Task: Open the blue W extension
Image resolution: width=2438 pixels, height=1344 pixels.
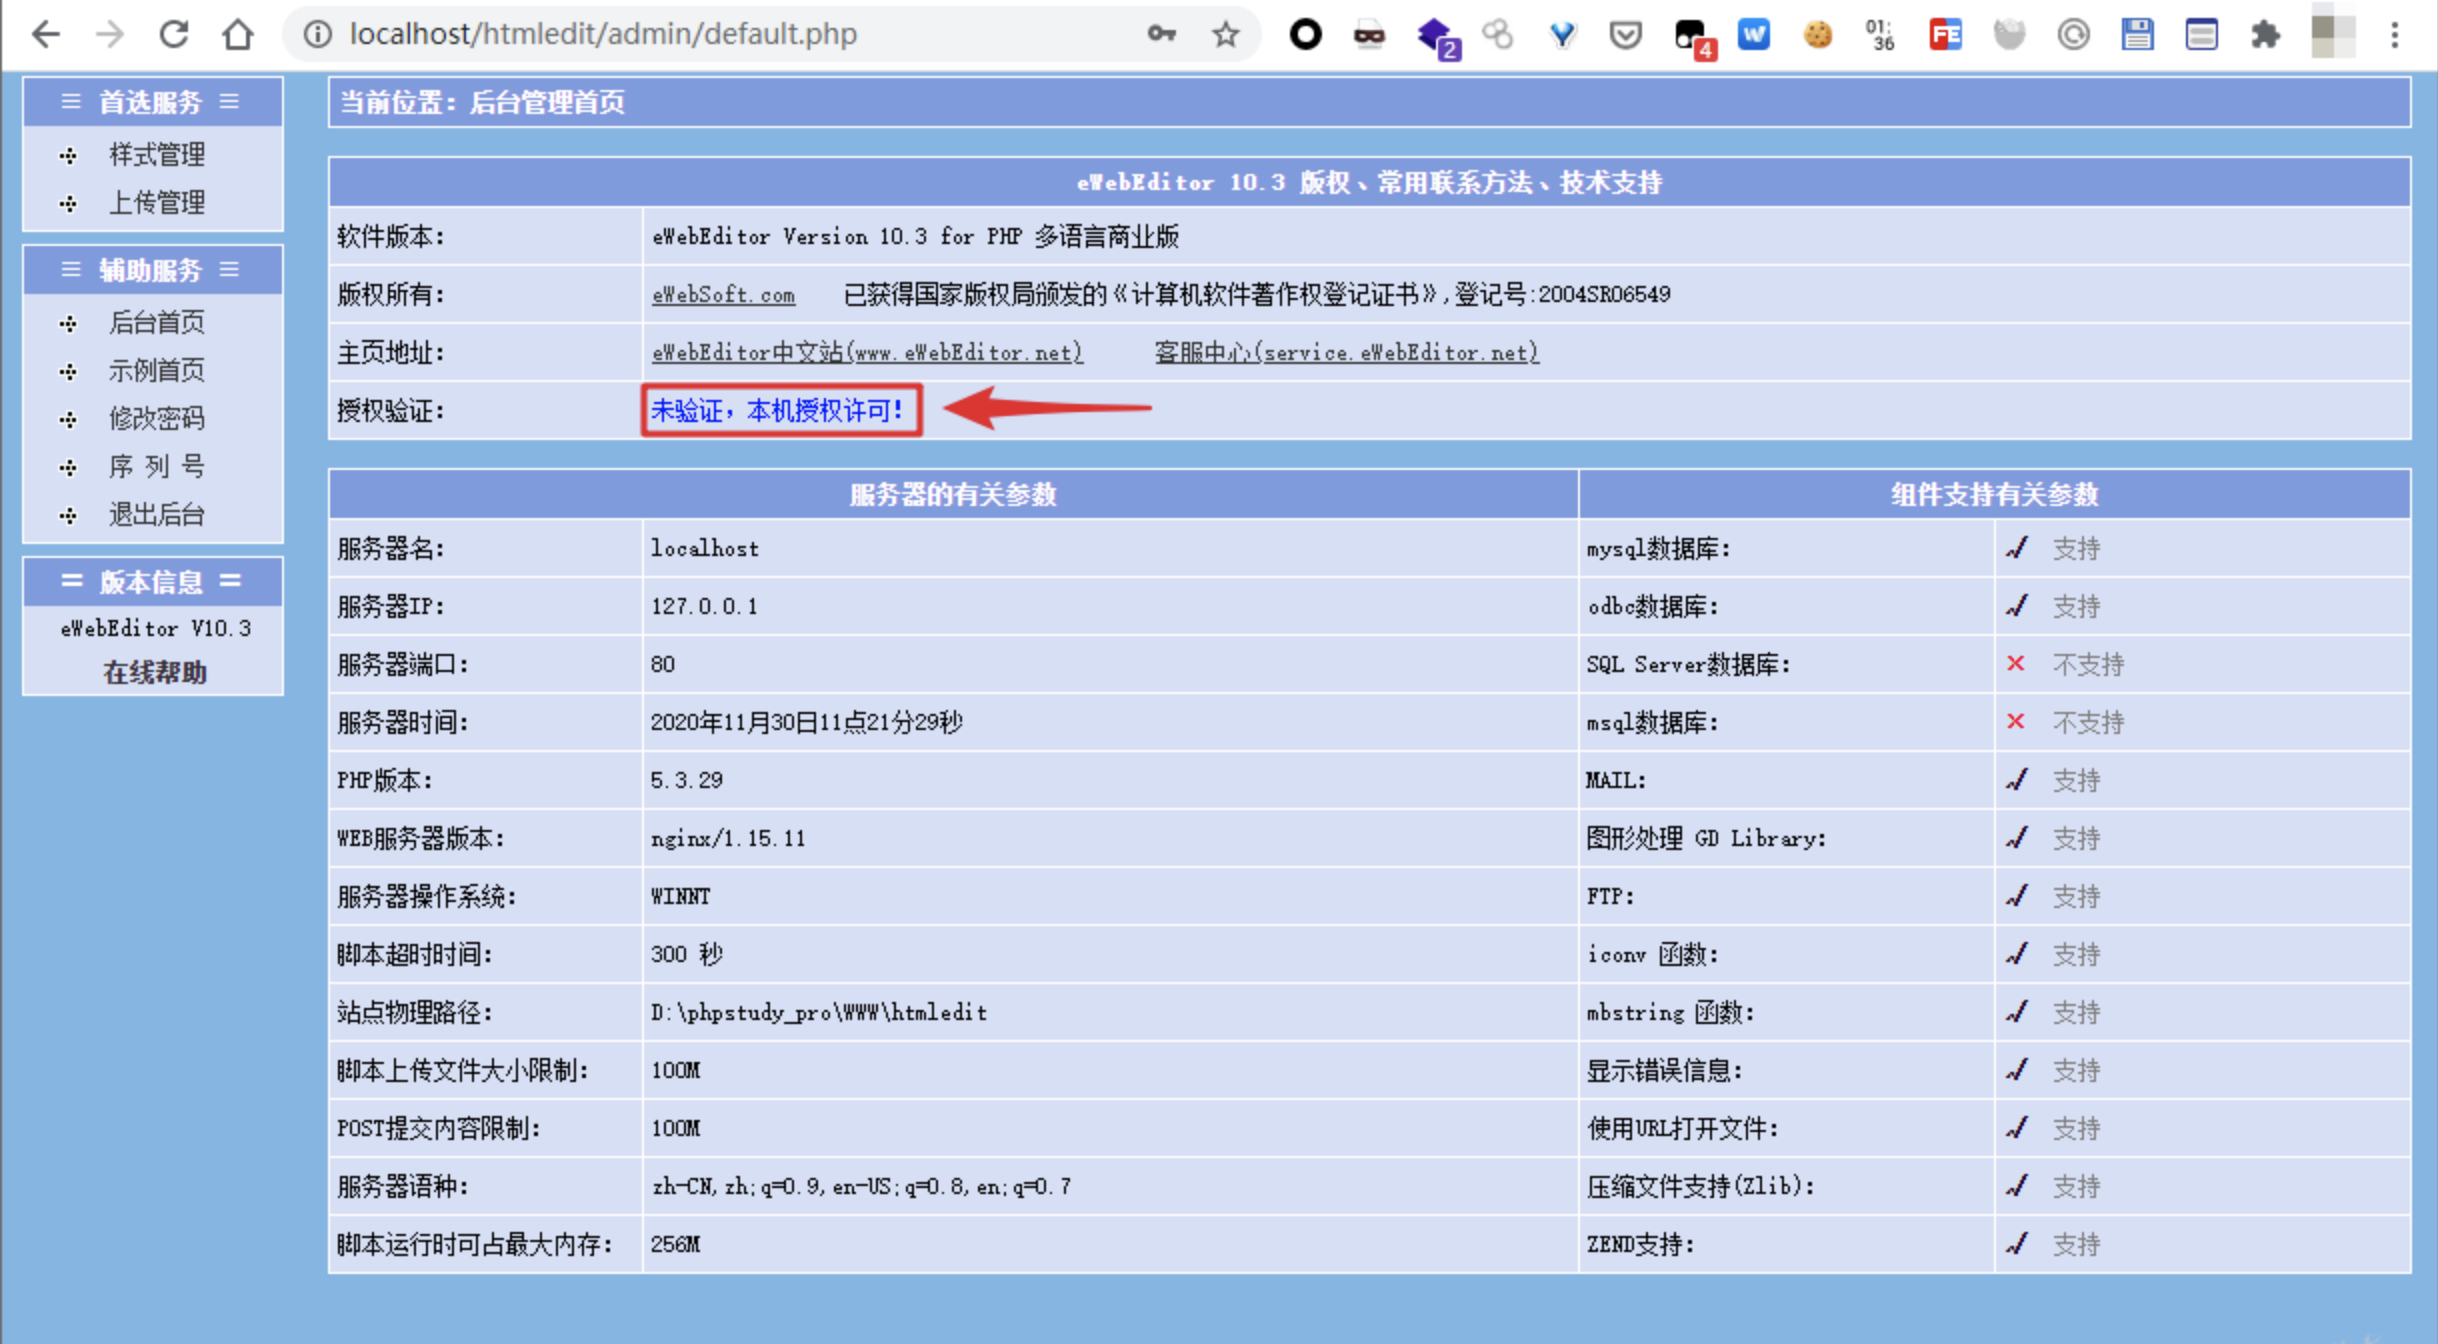Action: pos(1754,34)
